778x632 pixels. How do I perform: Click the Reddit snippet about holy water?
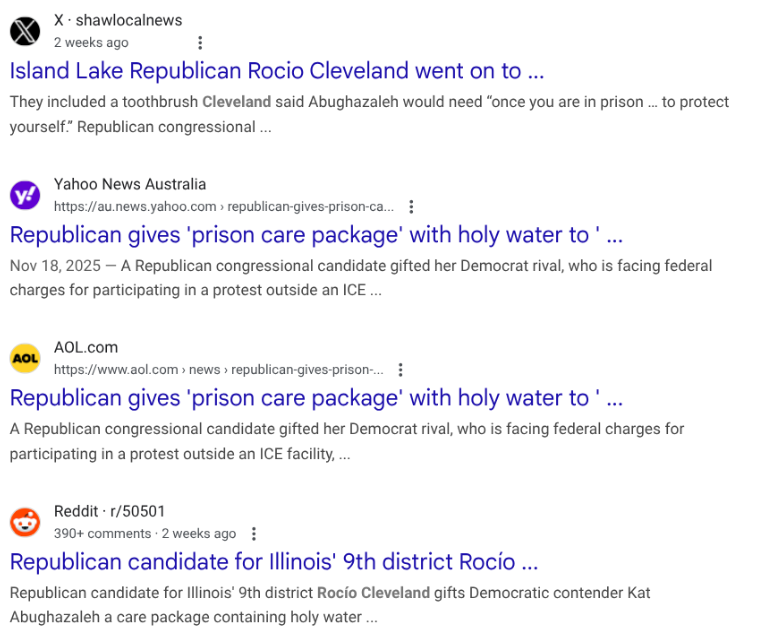point(330,605)
